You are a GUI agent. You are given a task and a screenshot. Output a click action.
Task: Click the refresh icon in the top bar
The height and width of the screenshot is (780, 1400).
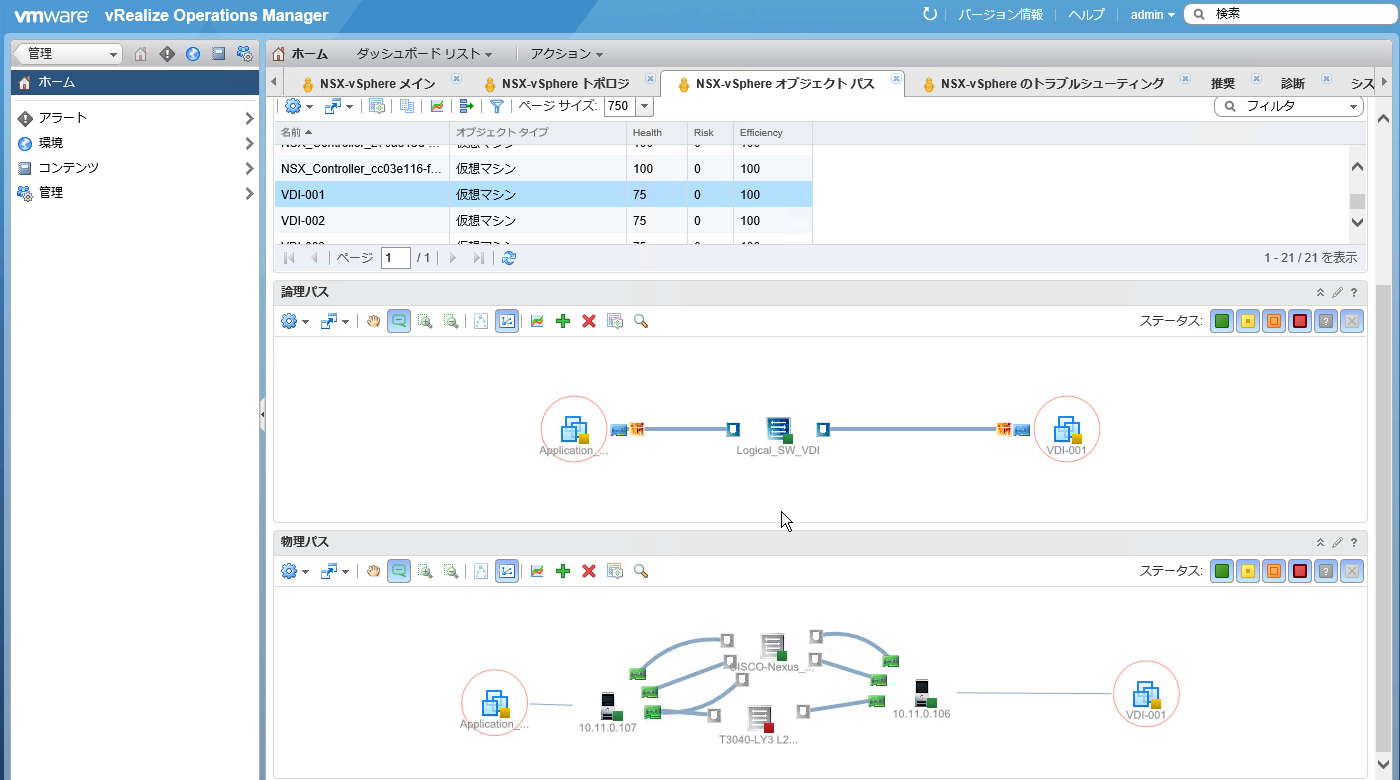point(930,14)
